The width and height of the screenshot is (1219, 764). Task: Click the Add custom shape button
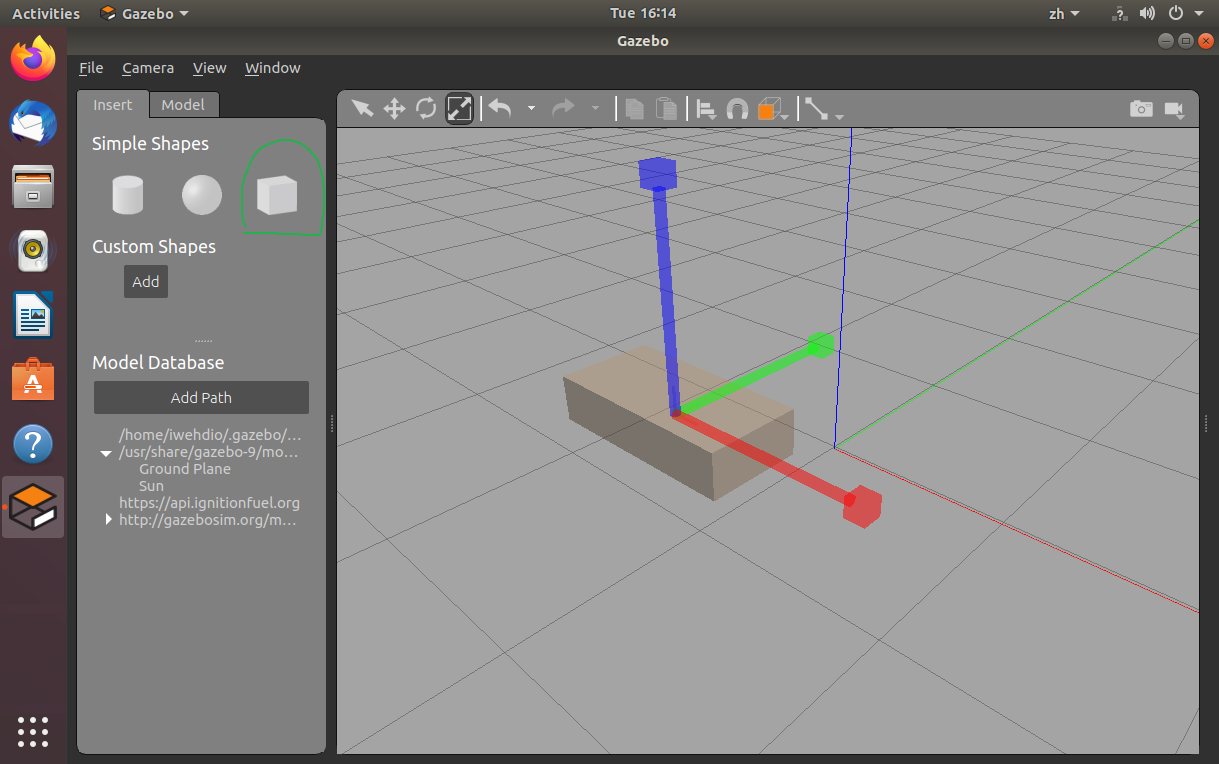(x=146, y=282)
